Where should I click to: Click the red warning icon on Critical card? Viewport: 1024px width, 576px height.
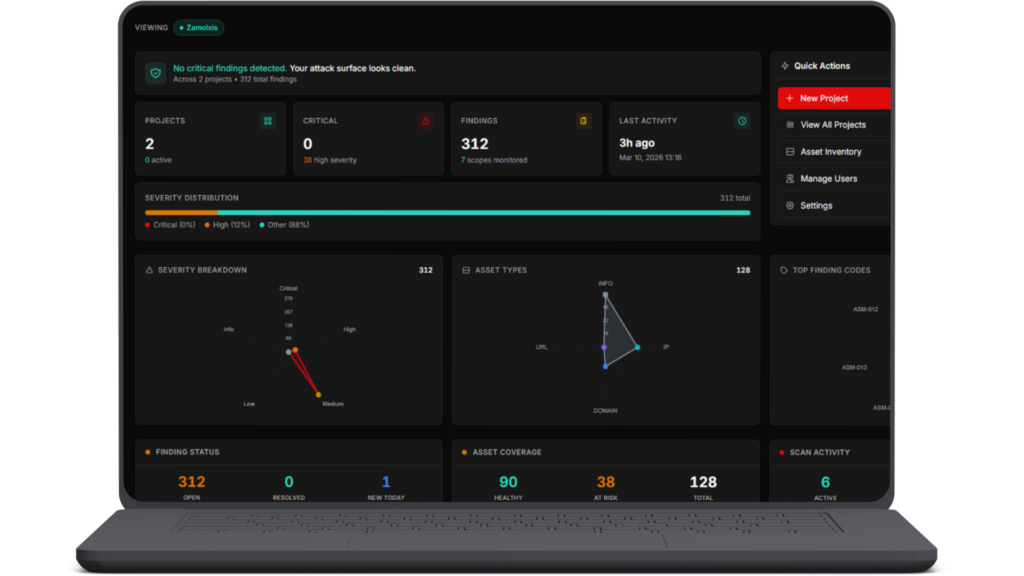[x=425, y=121]
